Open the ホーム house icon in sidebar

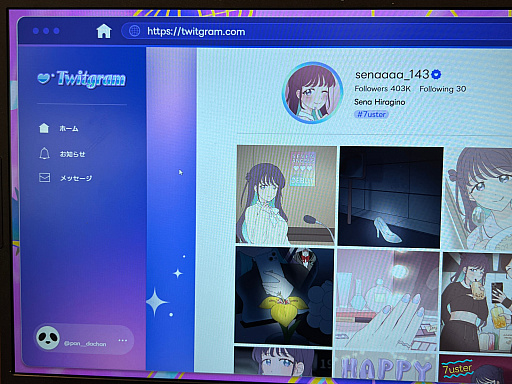(44, 128)
